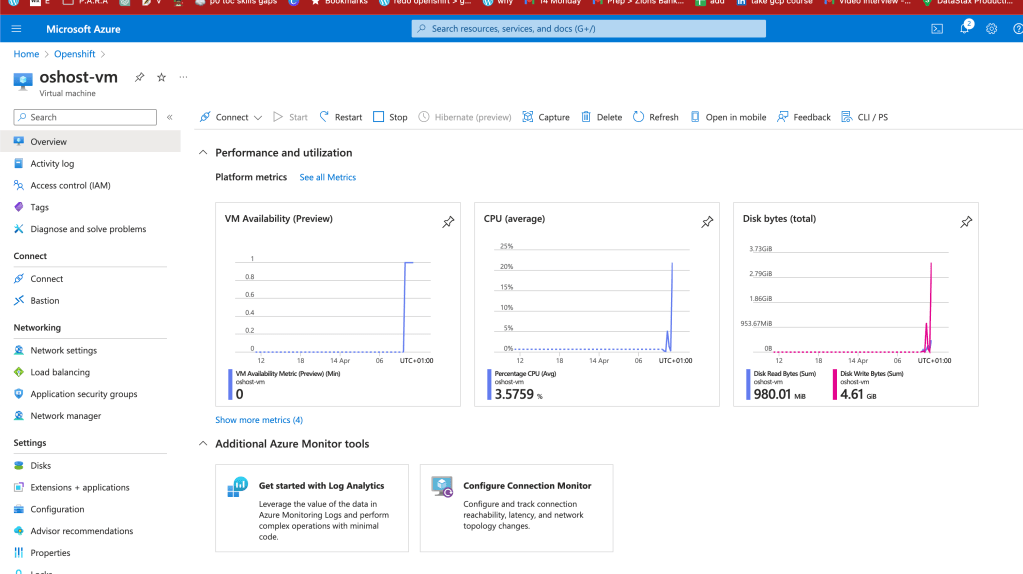
Task: Click the Start toolbar button
Action: coord(290,117)
